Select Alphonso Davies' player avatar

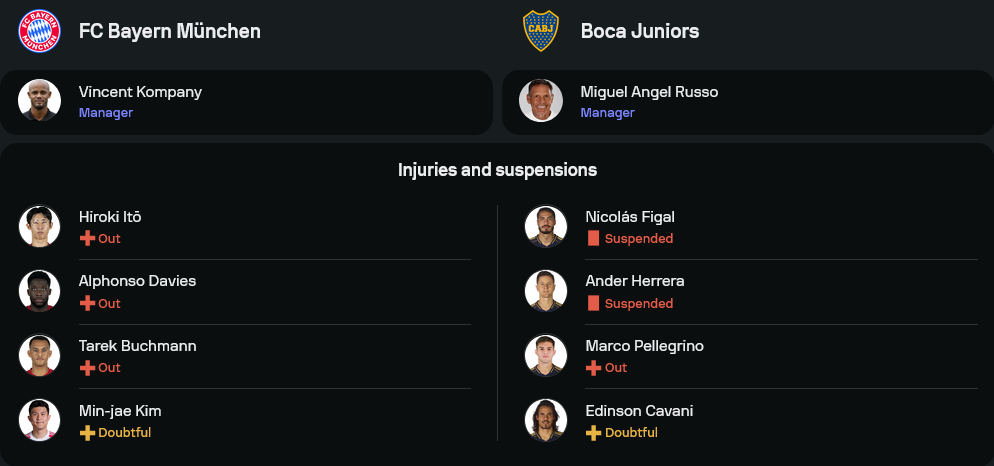(40, 291)
